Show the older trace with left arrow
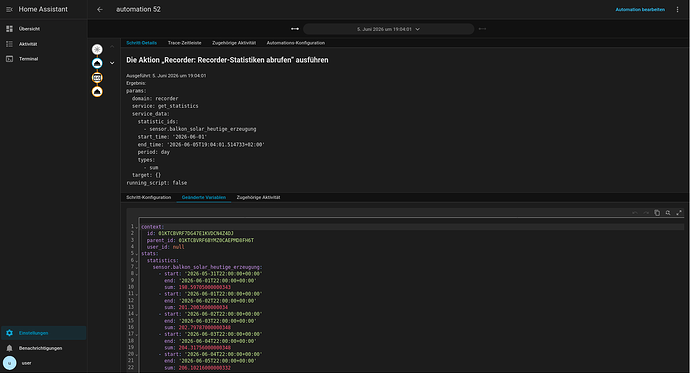 [x=295, y=29]
